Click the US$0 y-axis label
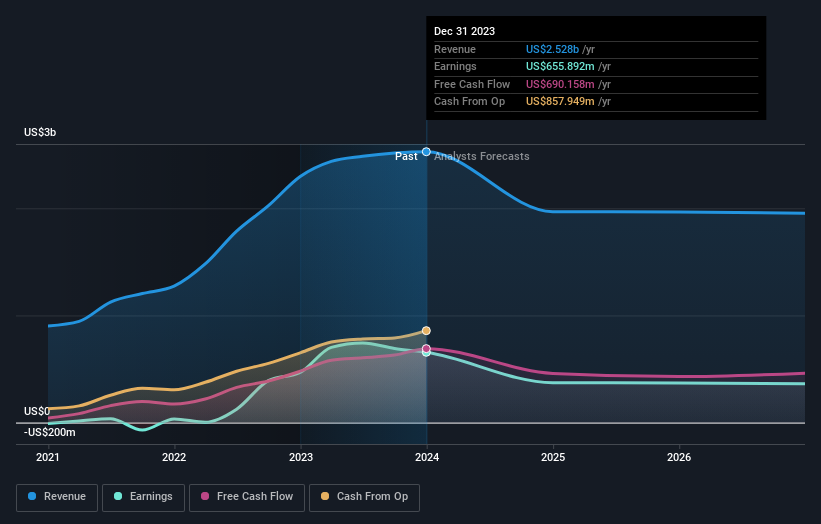The height and width of the screenshot is (524, 821). coord(37,411)
